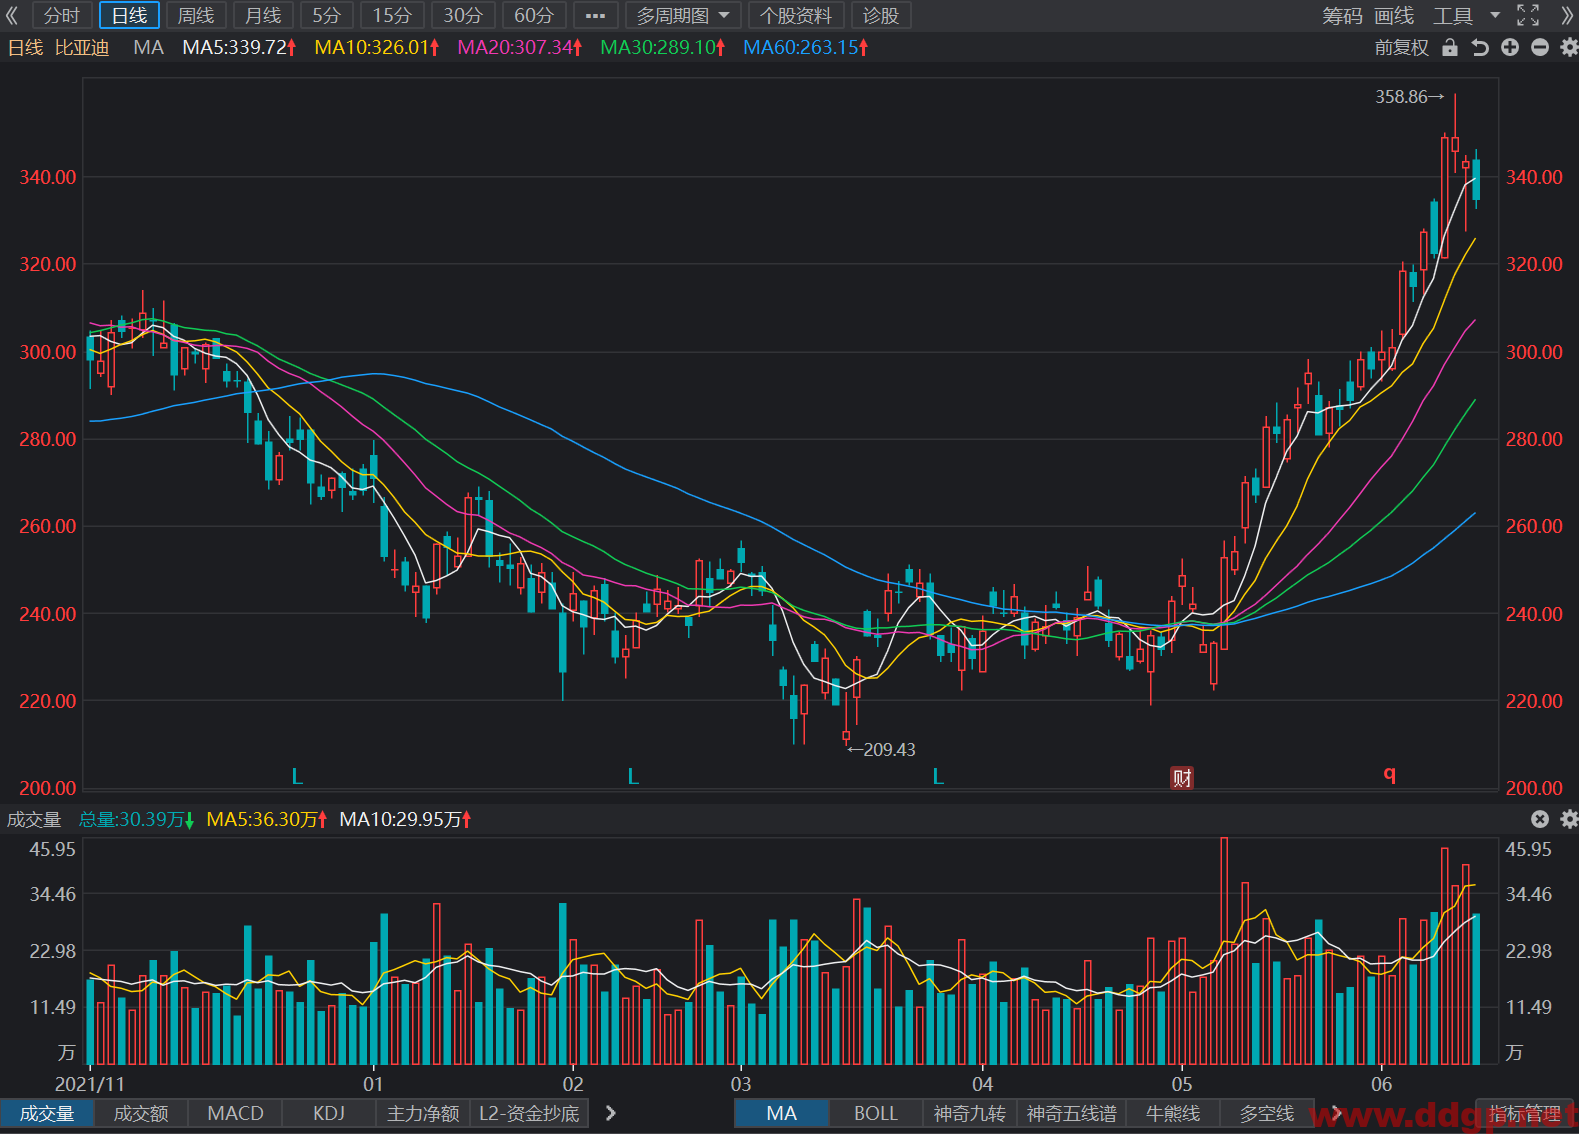Open more period options ellipsis button
Viewport: 1579px width, 1134px height.
click(595, 16)
